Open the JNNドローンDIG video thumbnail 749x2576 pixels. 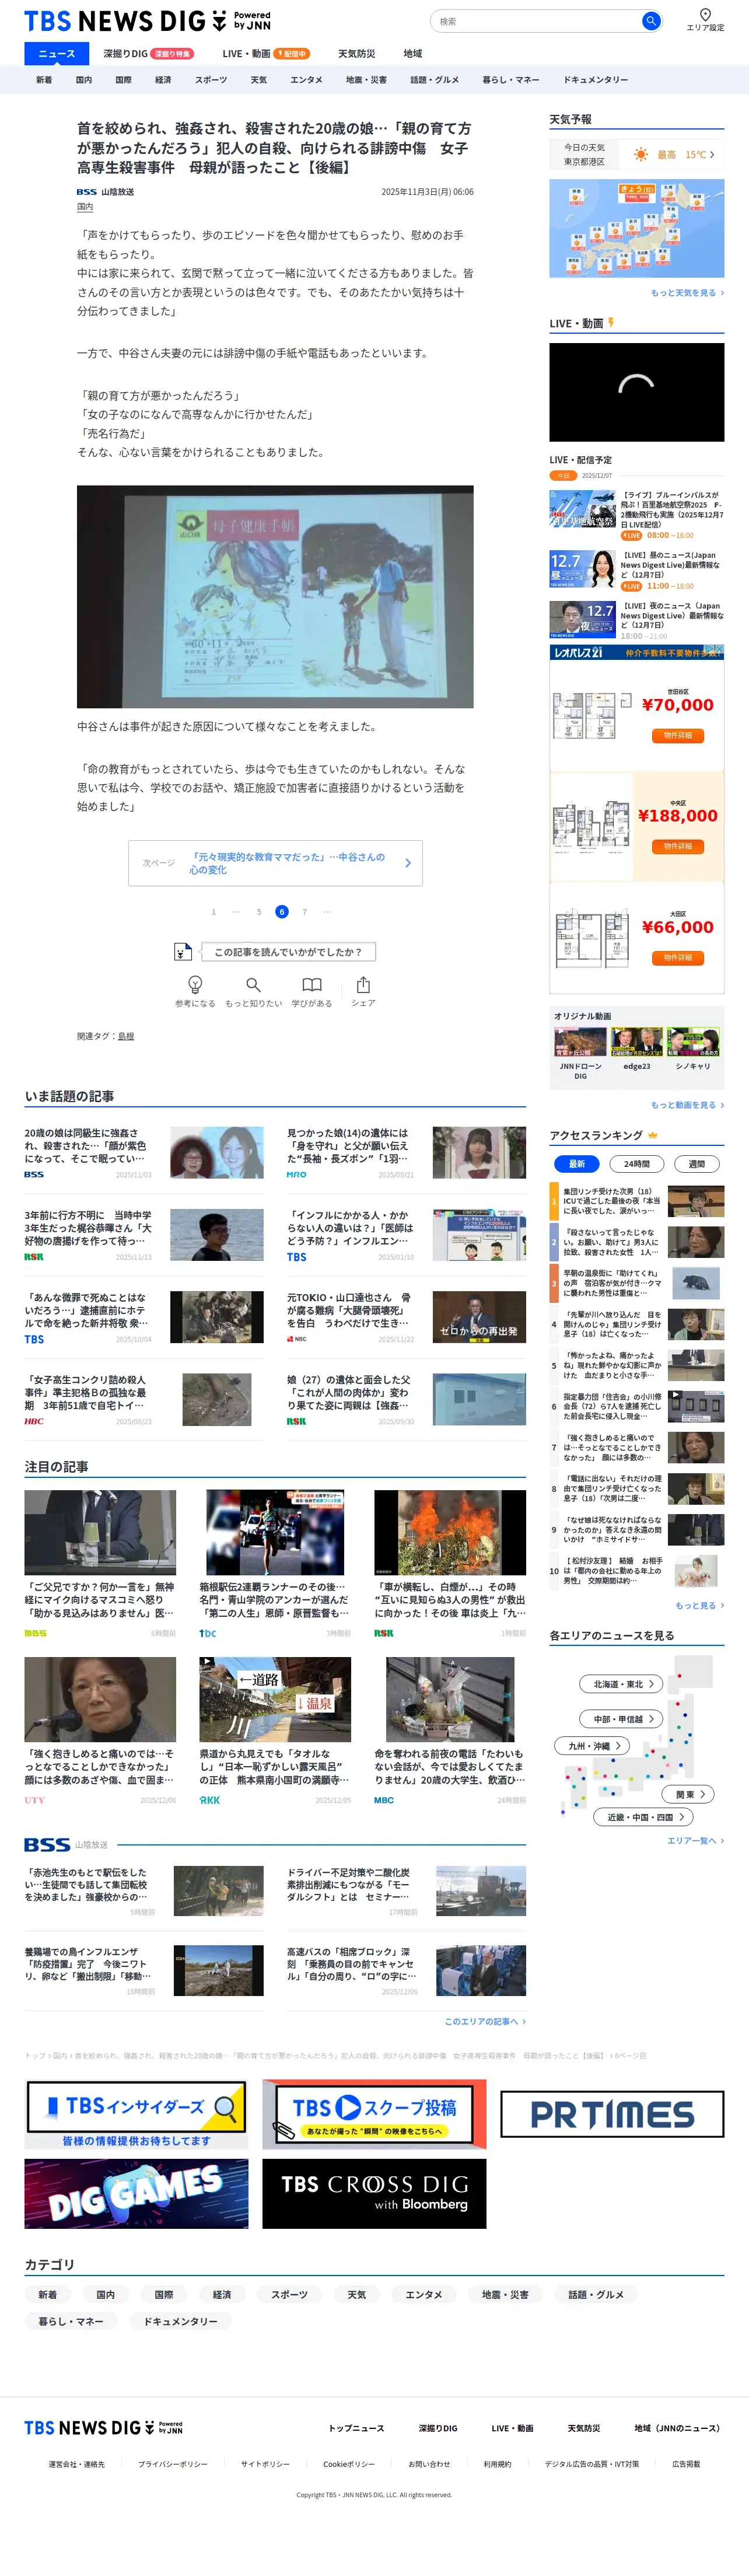pos(580,1042)
